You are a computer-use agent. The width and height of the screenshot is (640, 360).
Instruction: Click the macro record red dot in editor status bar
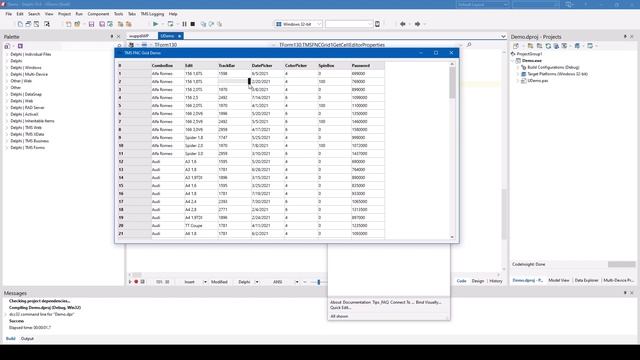pyautogui.click(x=136, y=282)
